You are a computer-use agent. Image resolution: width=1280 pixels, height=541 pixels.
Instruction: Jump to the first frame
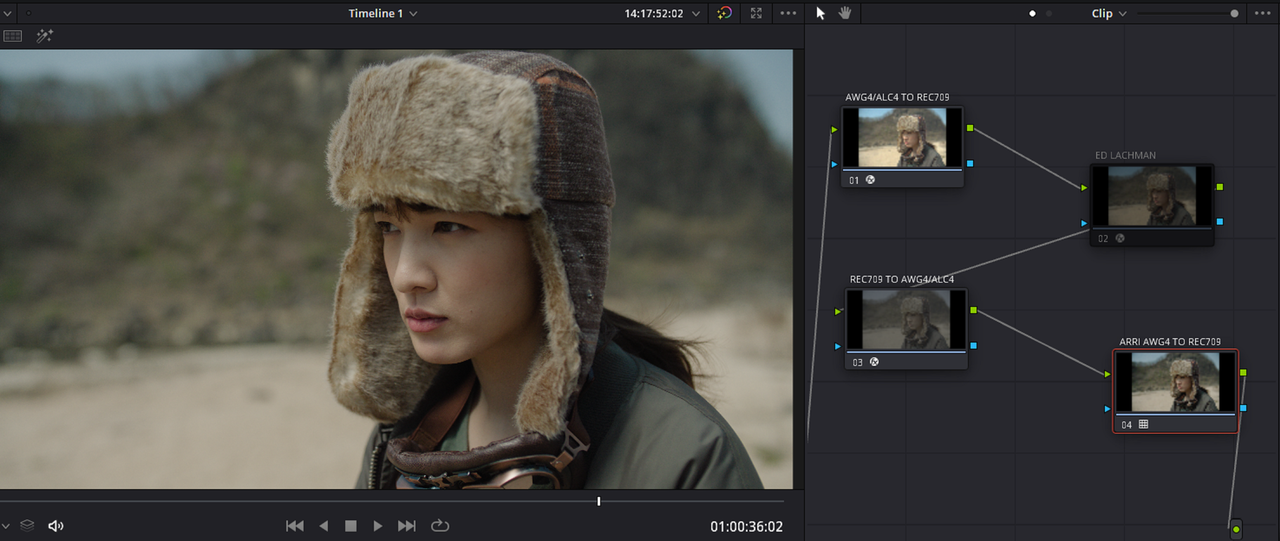pos(295,525)
